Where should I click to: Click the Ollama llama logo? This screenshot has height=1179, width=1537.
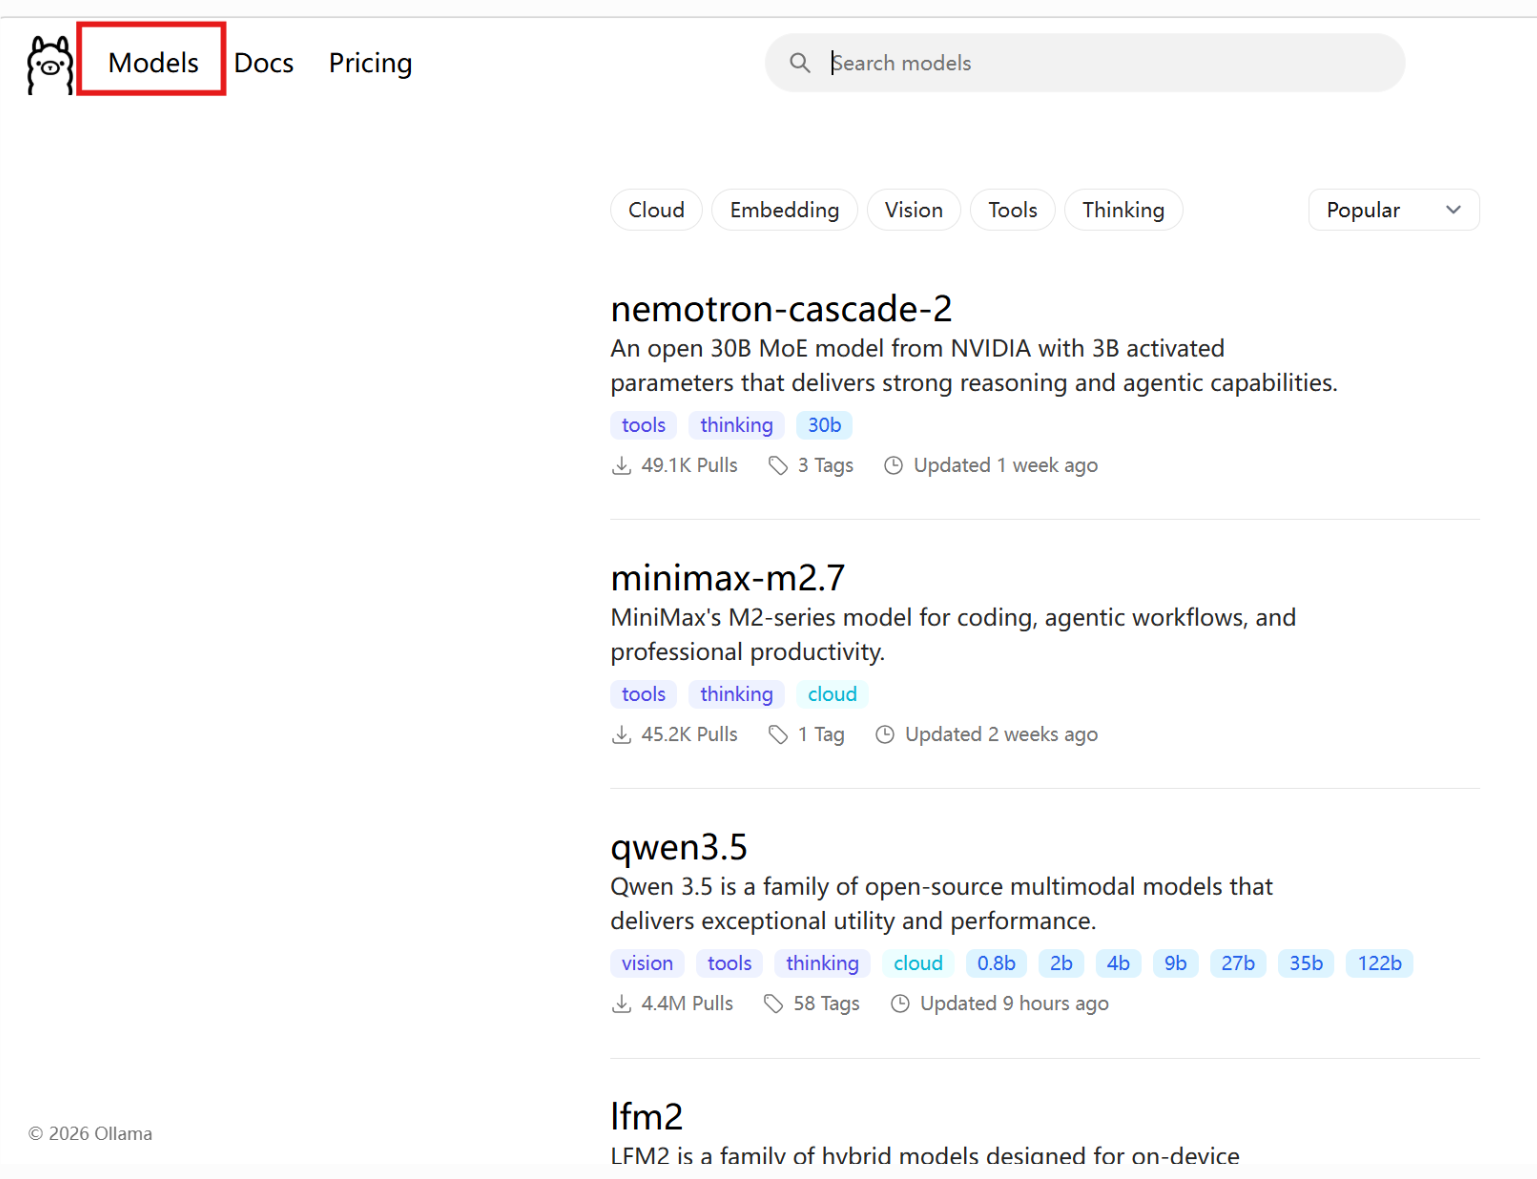click(x=49, y=64)
